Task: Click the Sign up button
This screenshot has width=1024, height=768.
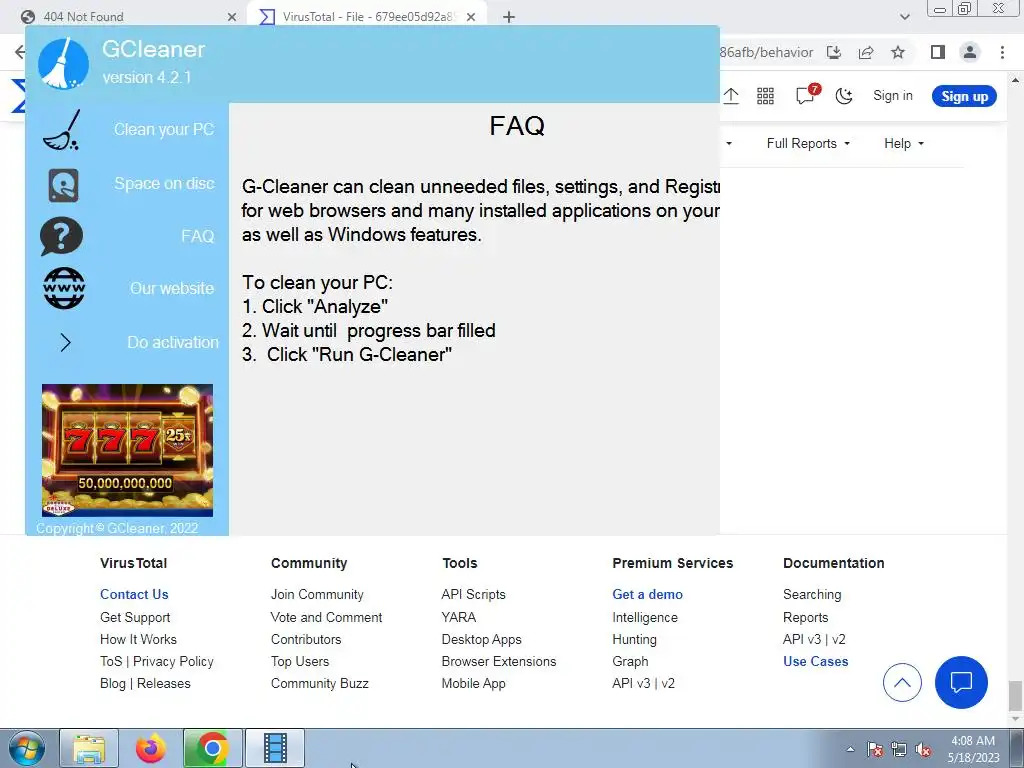Action: point(965,96)
